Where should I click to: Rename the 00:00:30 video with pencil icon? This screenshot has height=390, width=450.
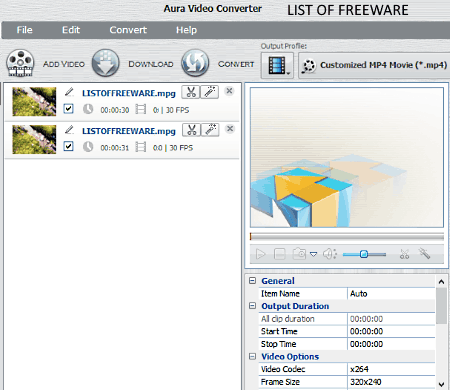click(69, 92)
